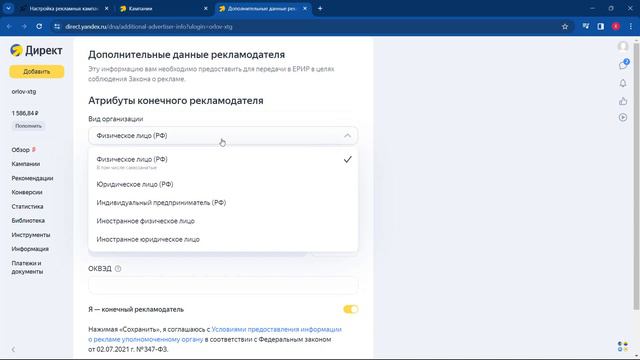640x360 pixels.
Task: Open the browser extensions icon
Action: [x=586, y=27]
